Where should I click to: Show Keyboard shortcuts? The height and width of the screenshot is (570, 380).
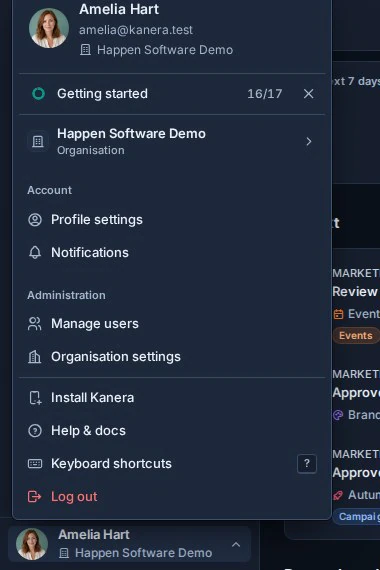pyautogui.click(x=172, y=463)
